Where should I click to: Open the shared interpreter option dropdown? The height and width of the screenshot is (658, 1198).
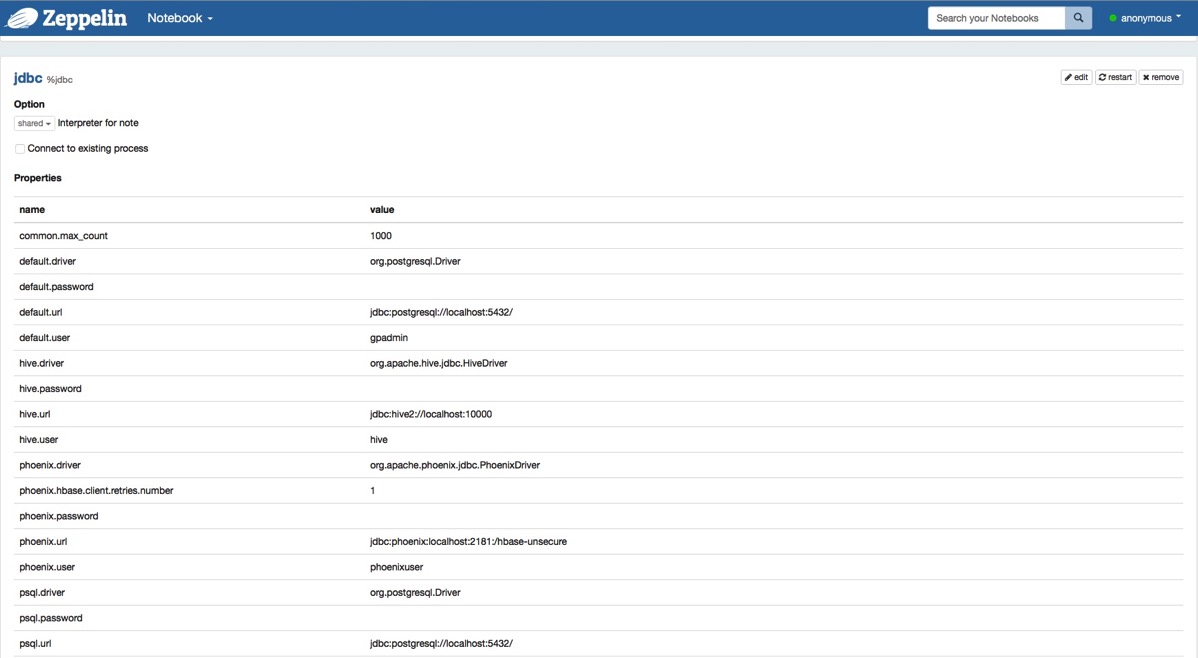[34, 123]
